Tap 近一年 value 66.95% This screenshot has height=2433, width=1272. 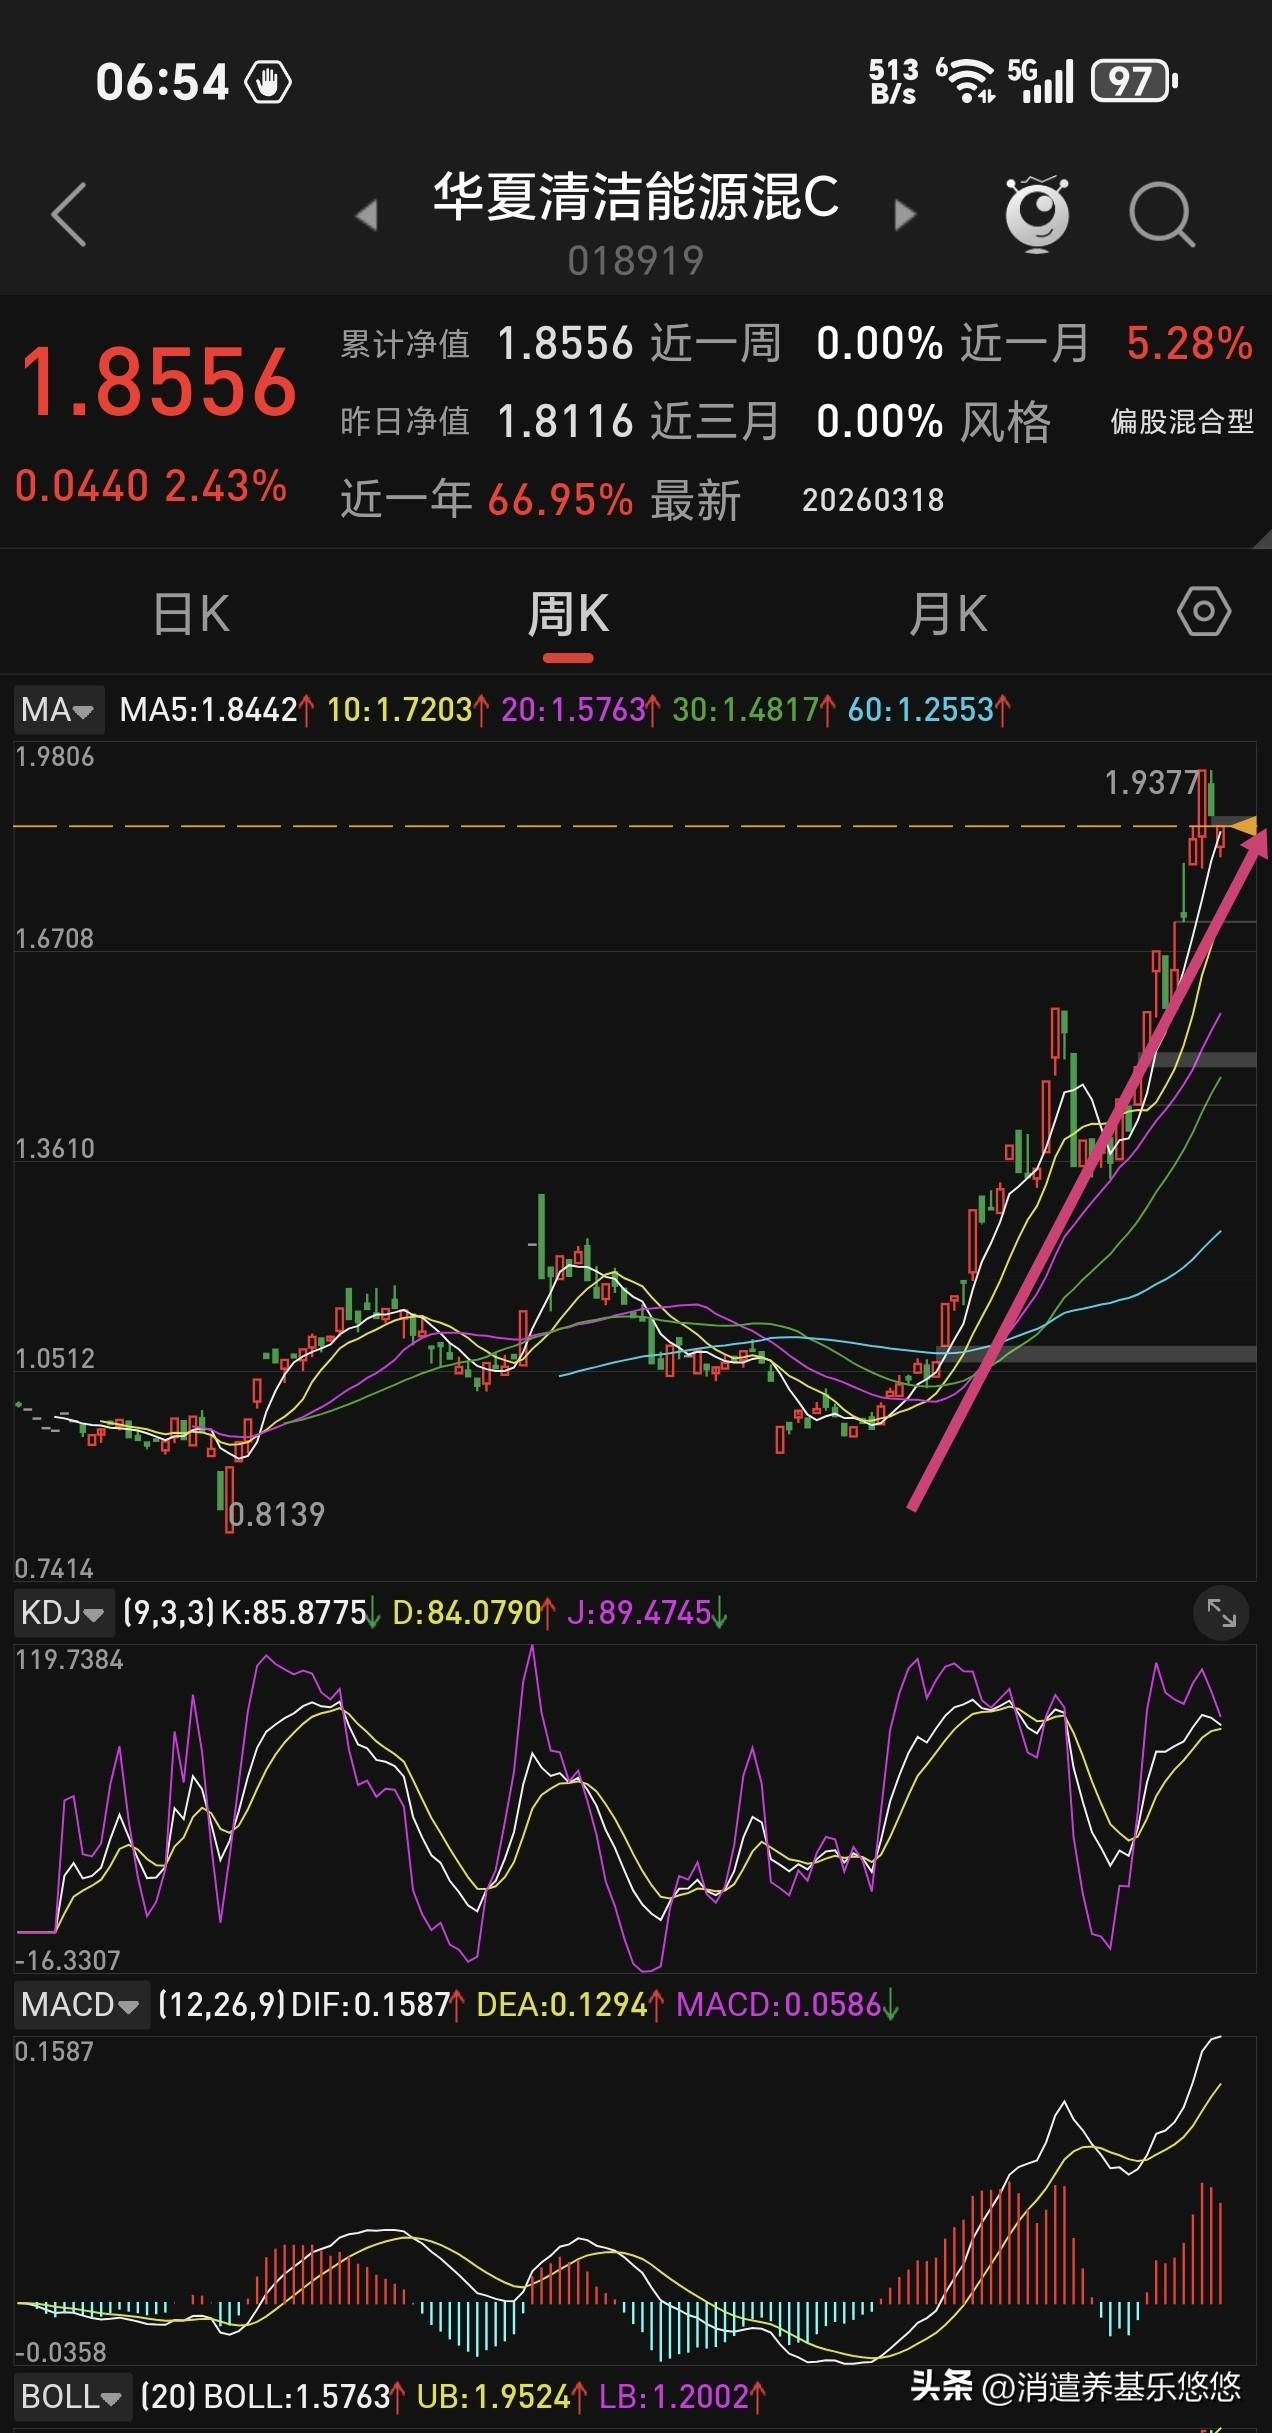560,499
